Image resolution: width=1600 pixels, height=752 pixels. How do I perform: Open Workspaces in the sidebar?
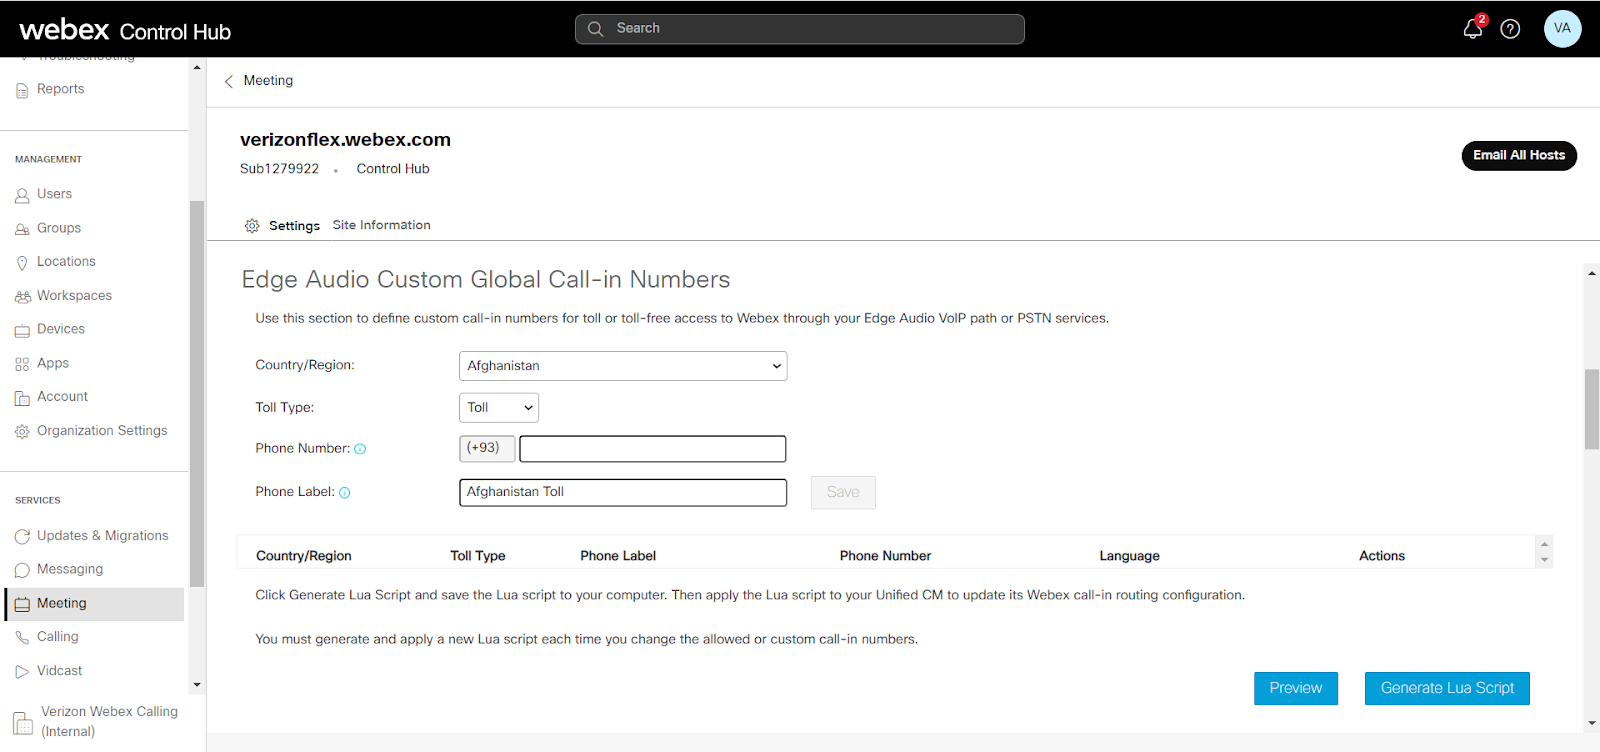tap(74, 296)
